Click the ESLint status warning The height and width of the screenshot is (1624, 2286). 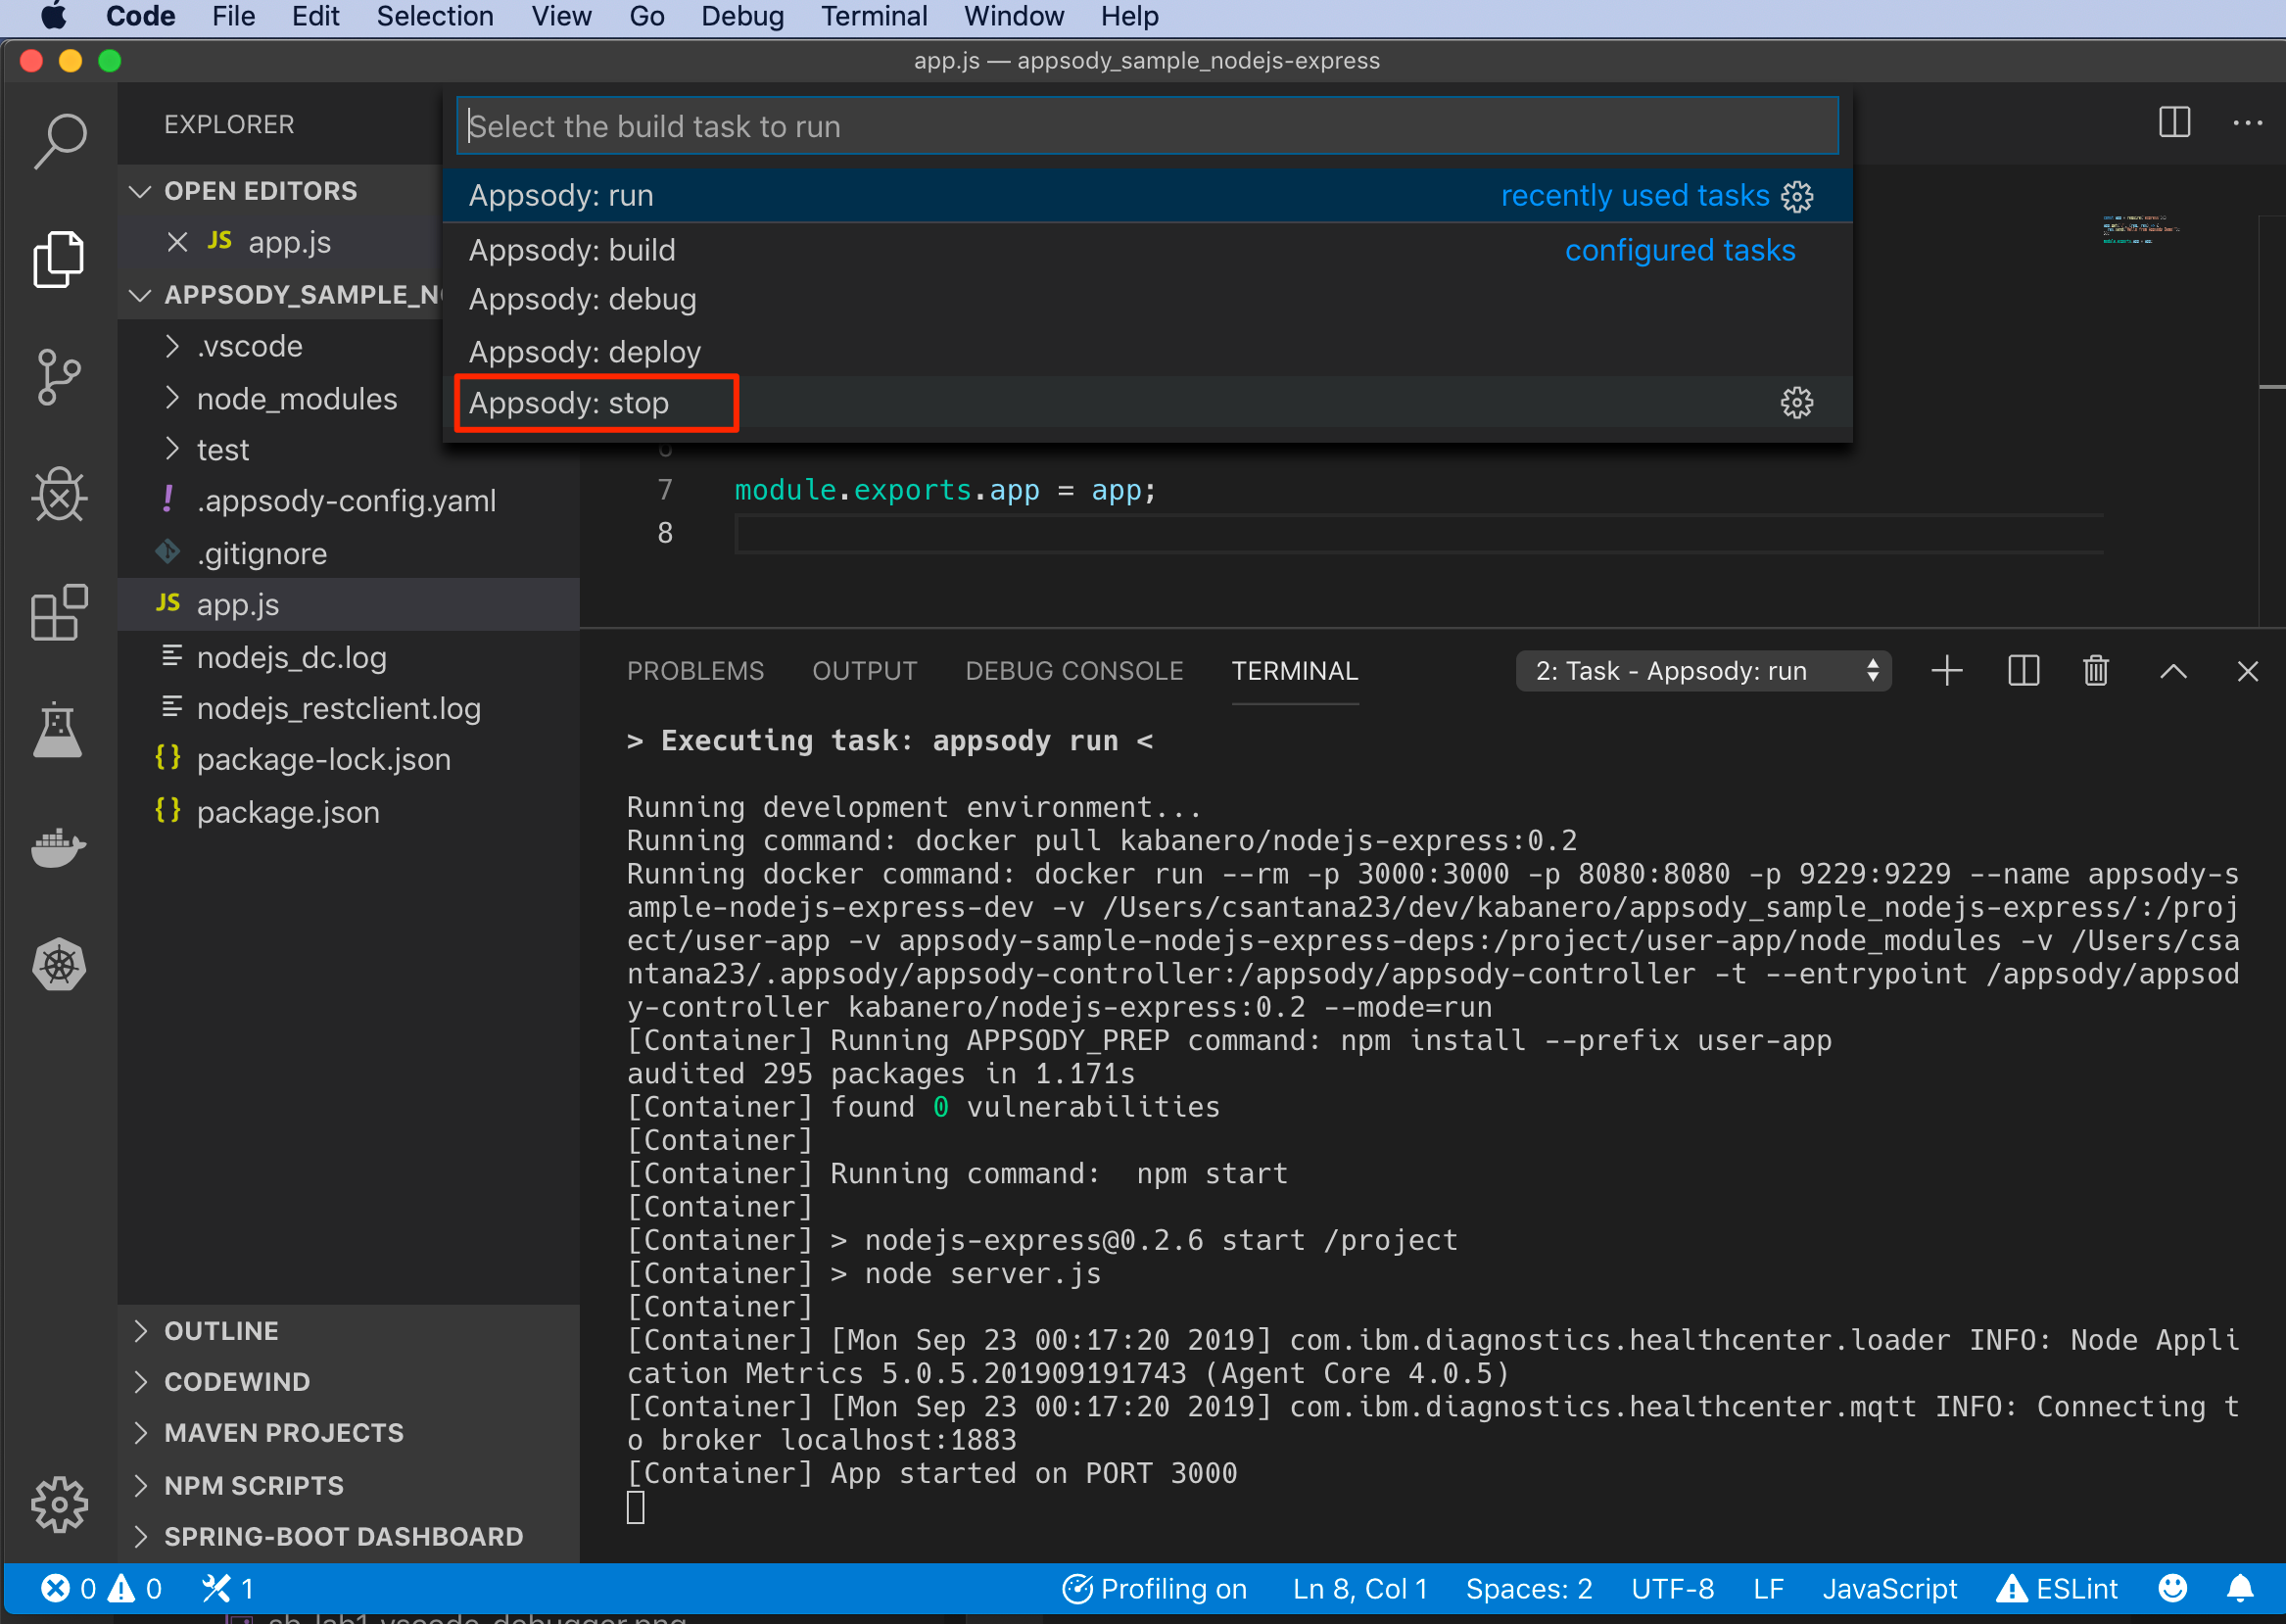(2056, 1588)
